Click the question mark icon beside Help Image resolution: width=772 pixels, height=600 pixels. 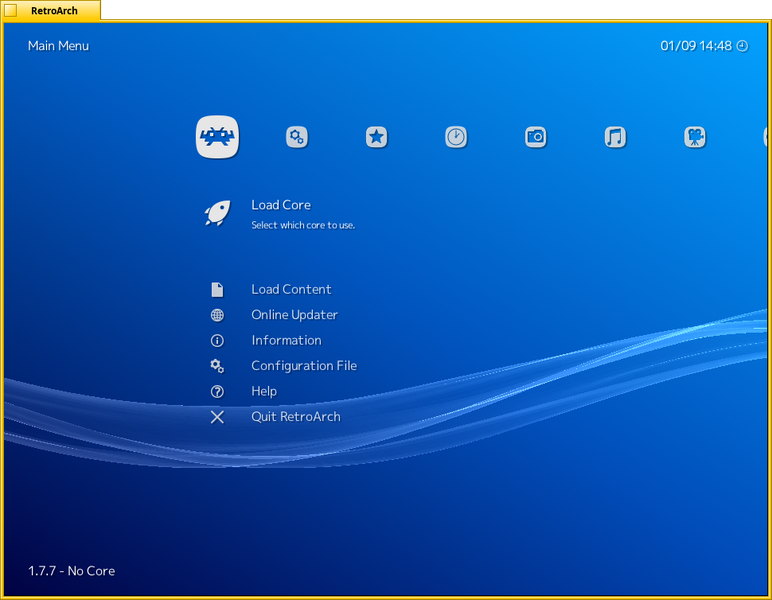(x=217, y=392)
